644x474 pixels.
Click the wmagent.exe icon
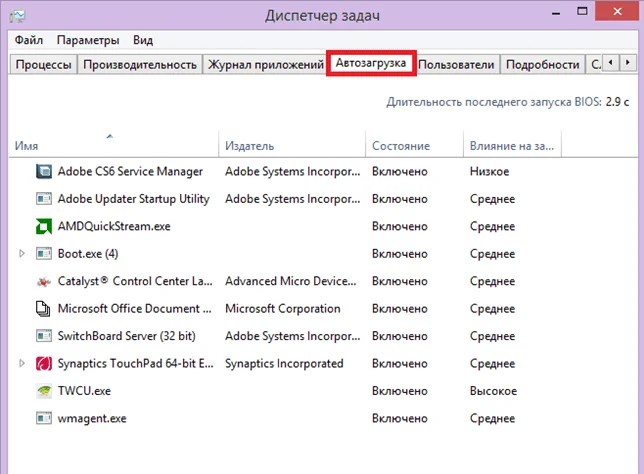(43, 417)
